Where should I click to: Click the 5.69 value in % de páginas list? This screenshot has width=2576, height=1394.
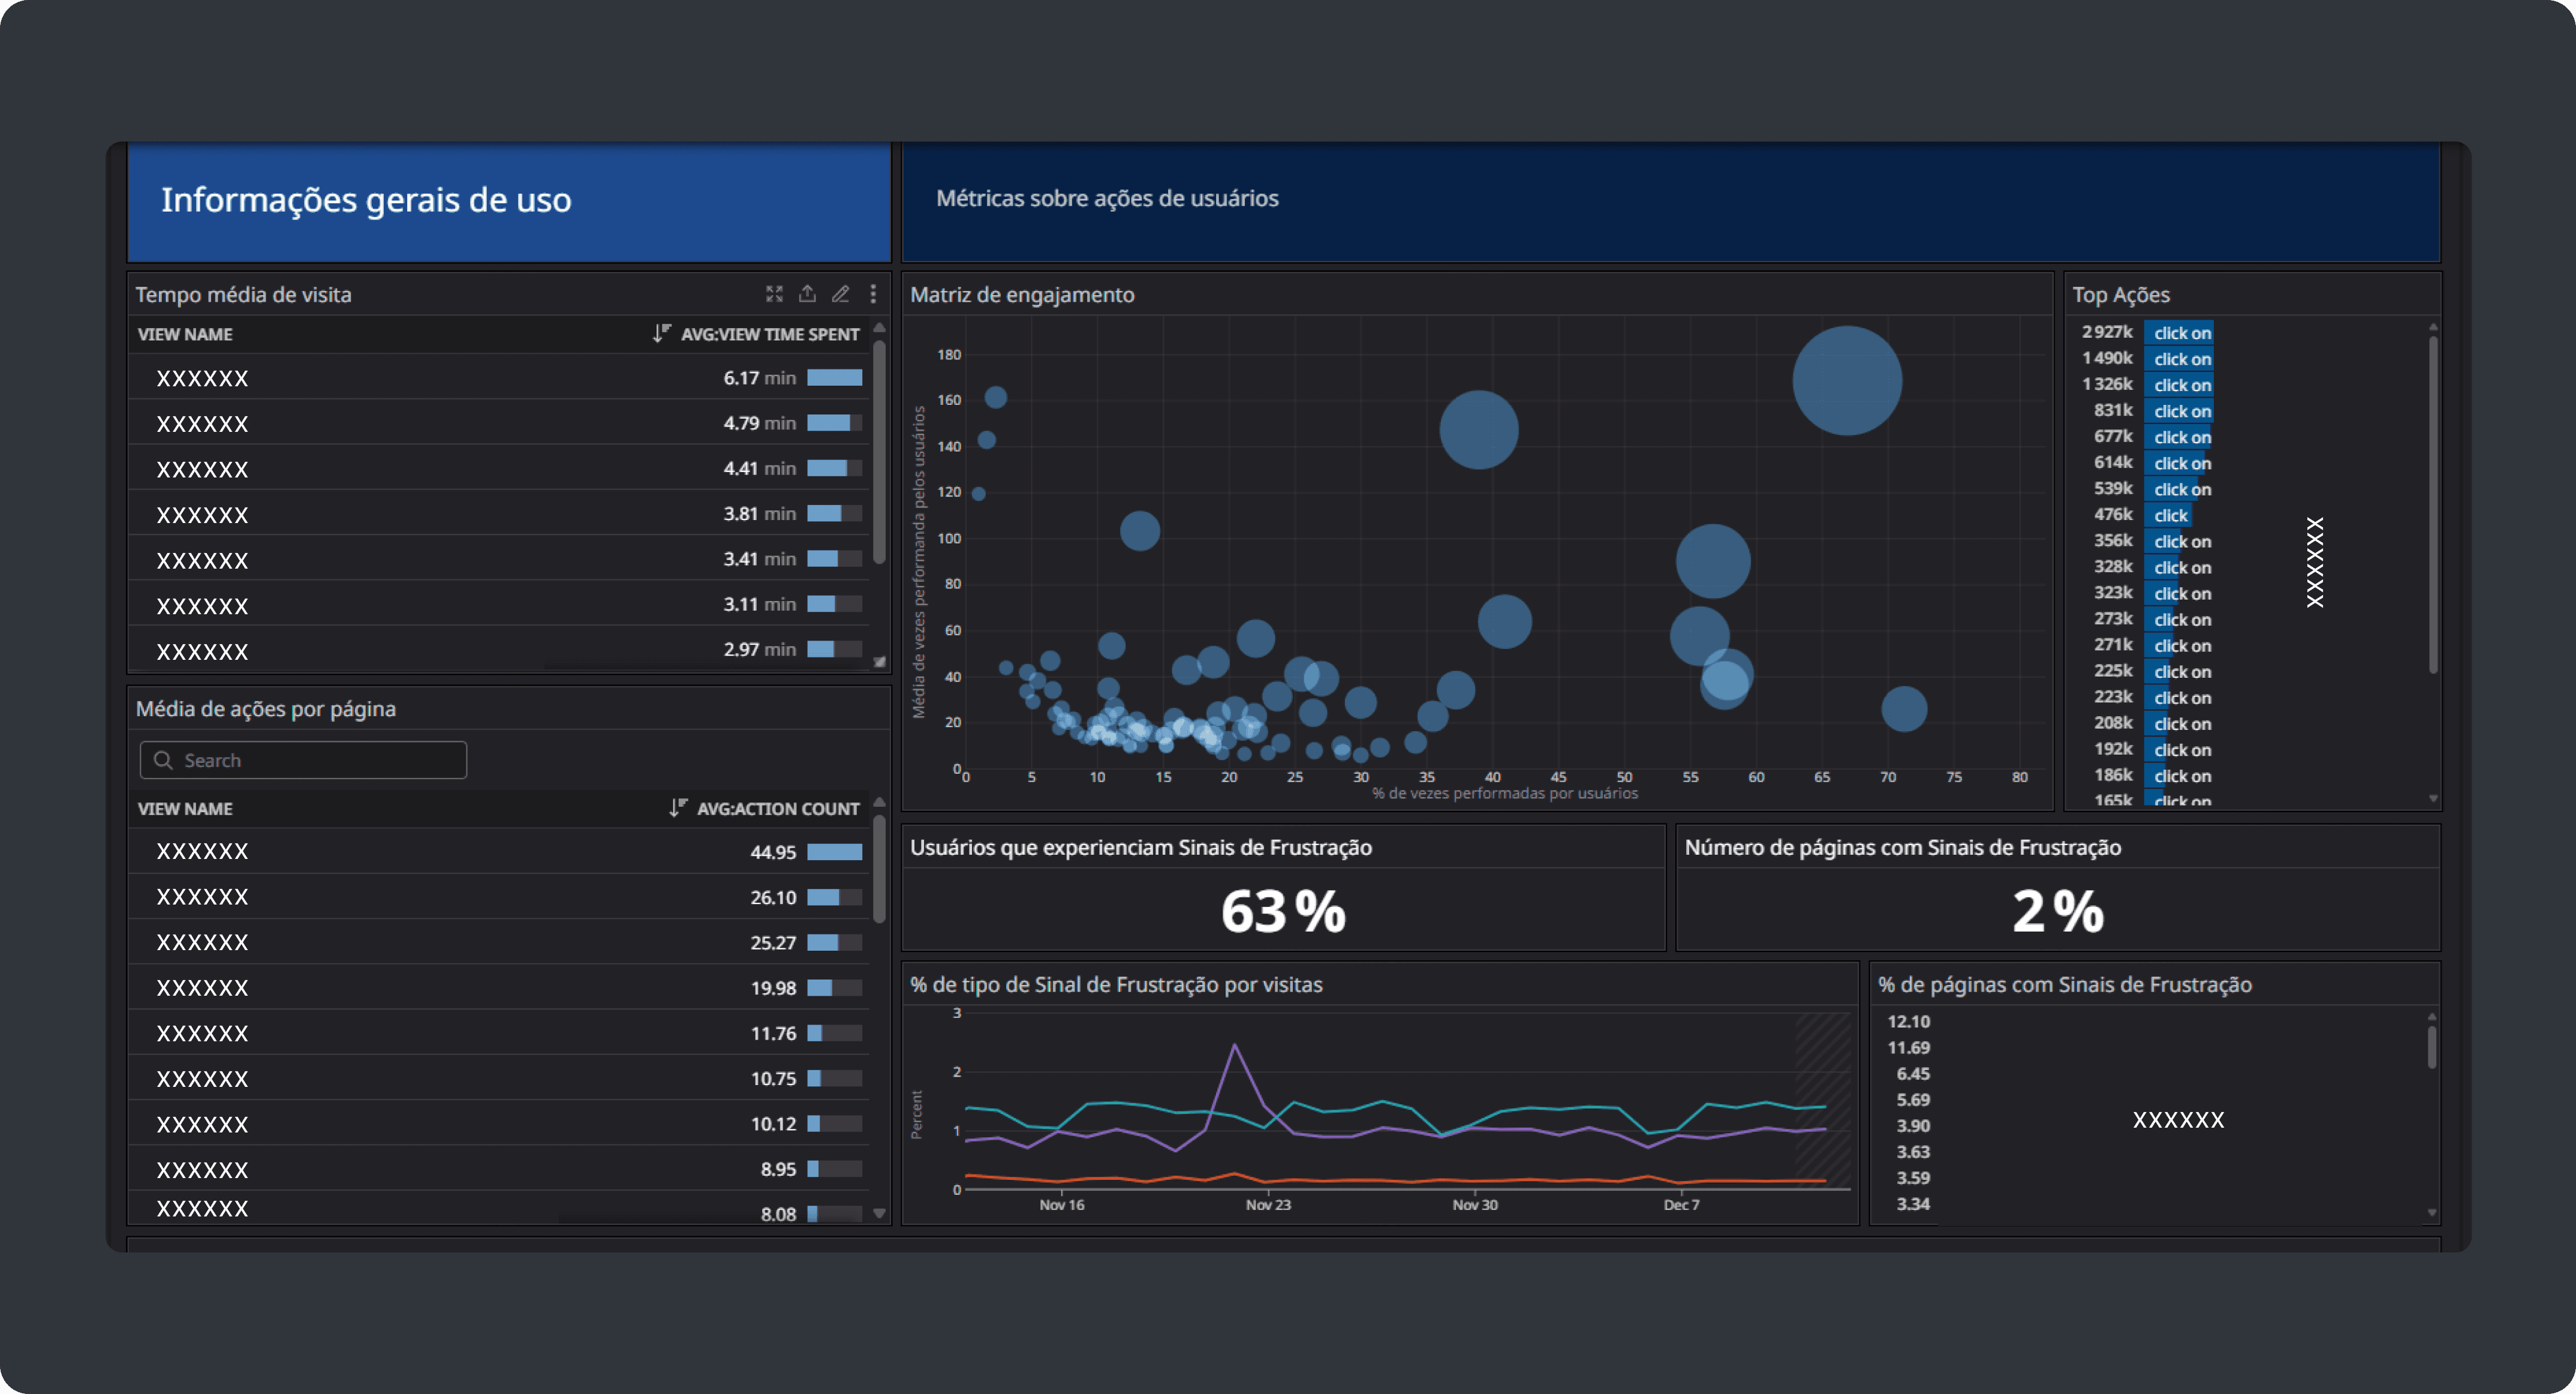1913,1099
